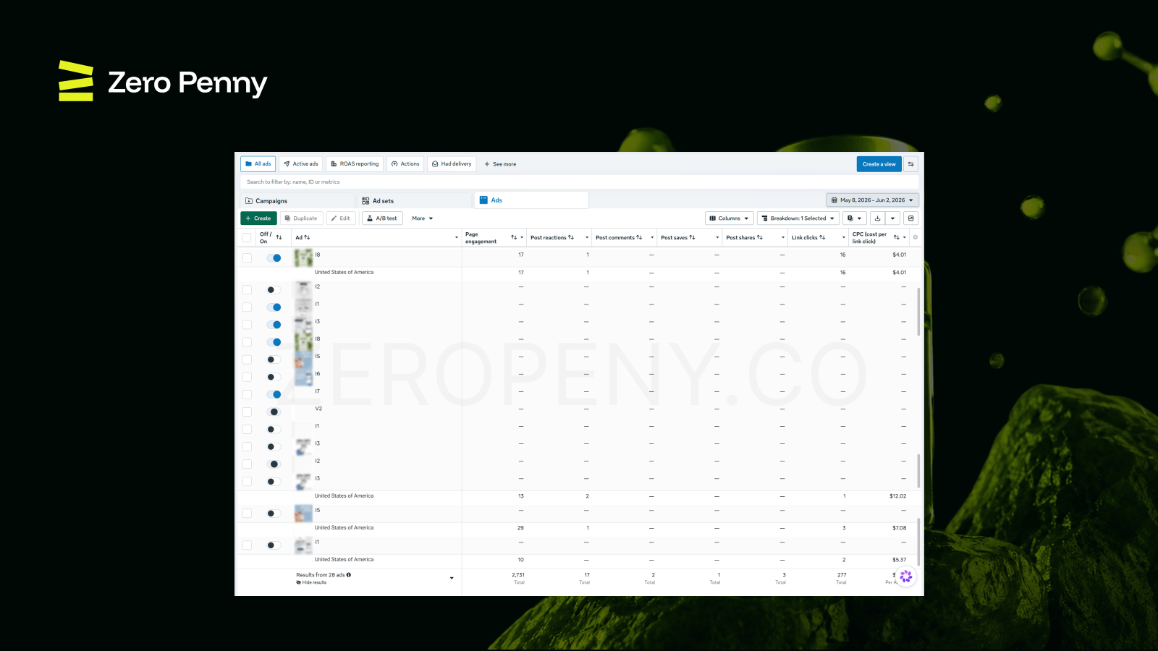Check the box for ad V2
The image size is (1158, 651).
click(247, 412)
